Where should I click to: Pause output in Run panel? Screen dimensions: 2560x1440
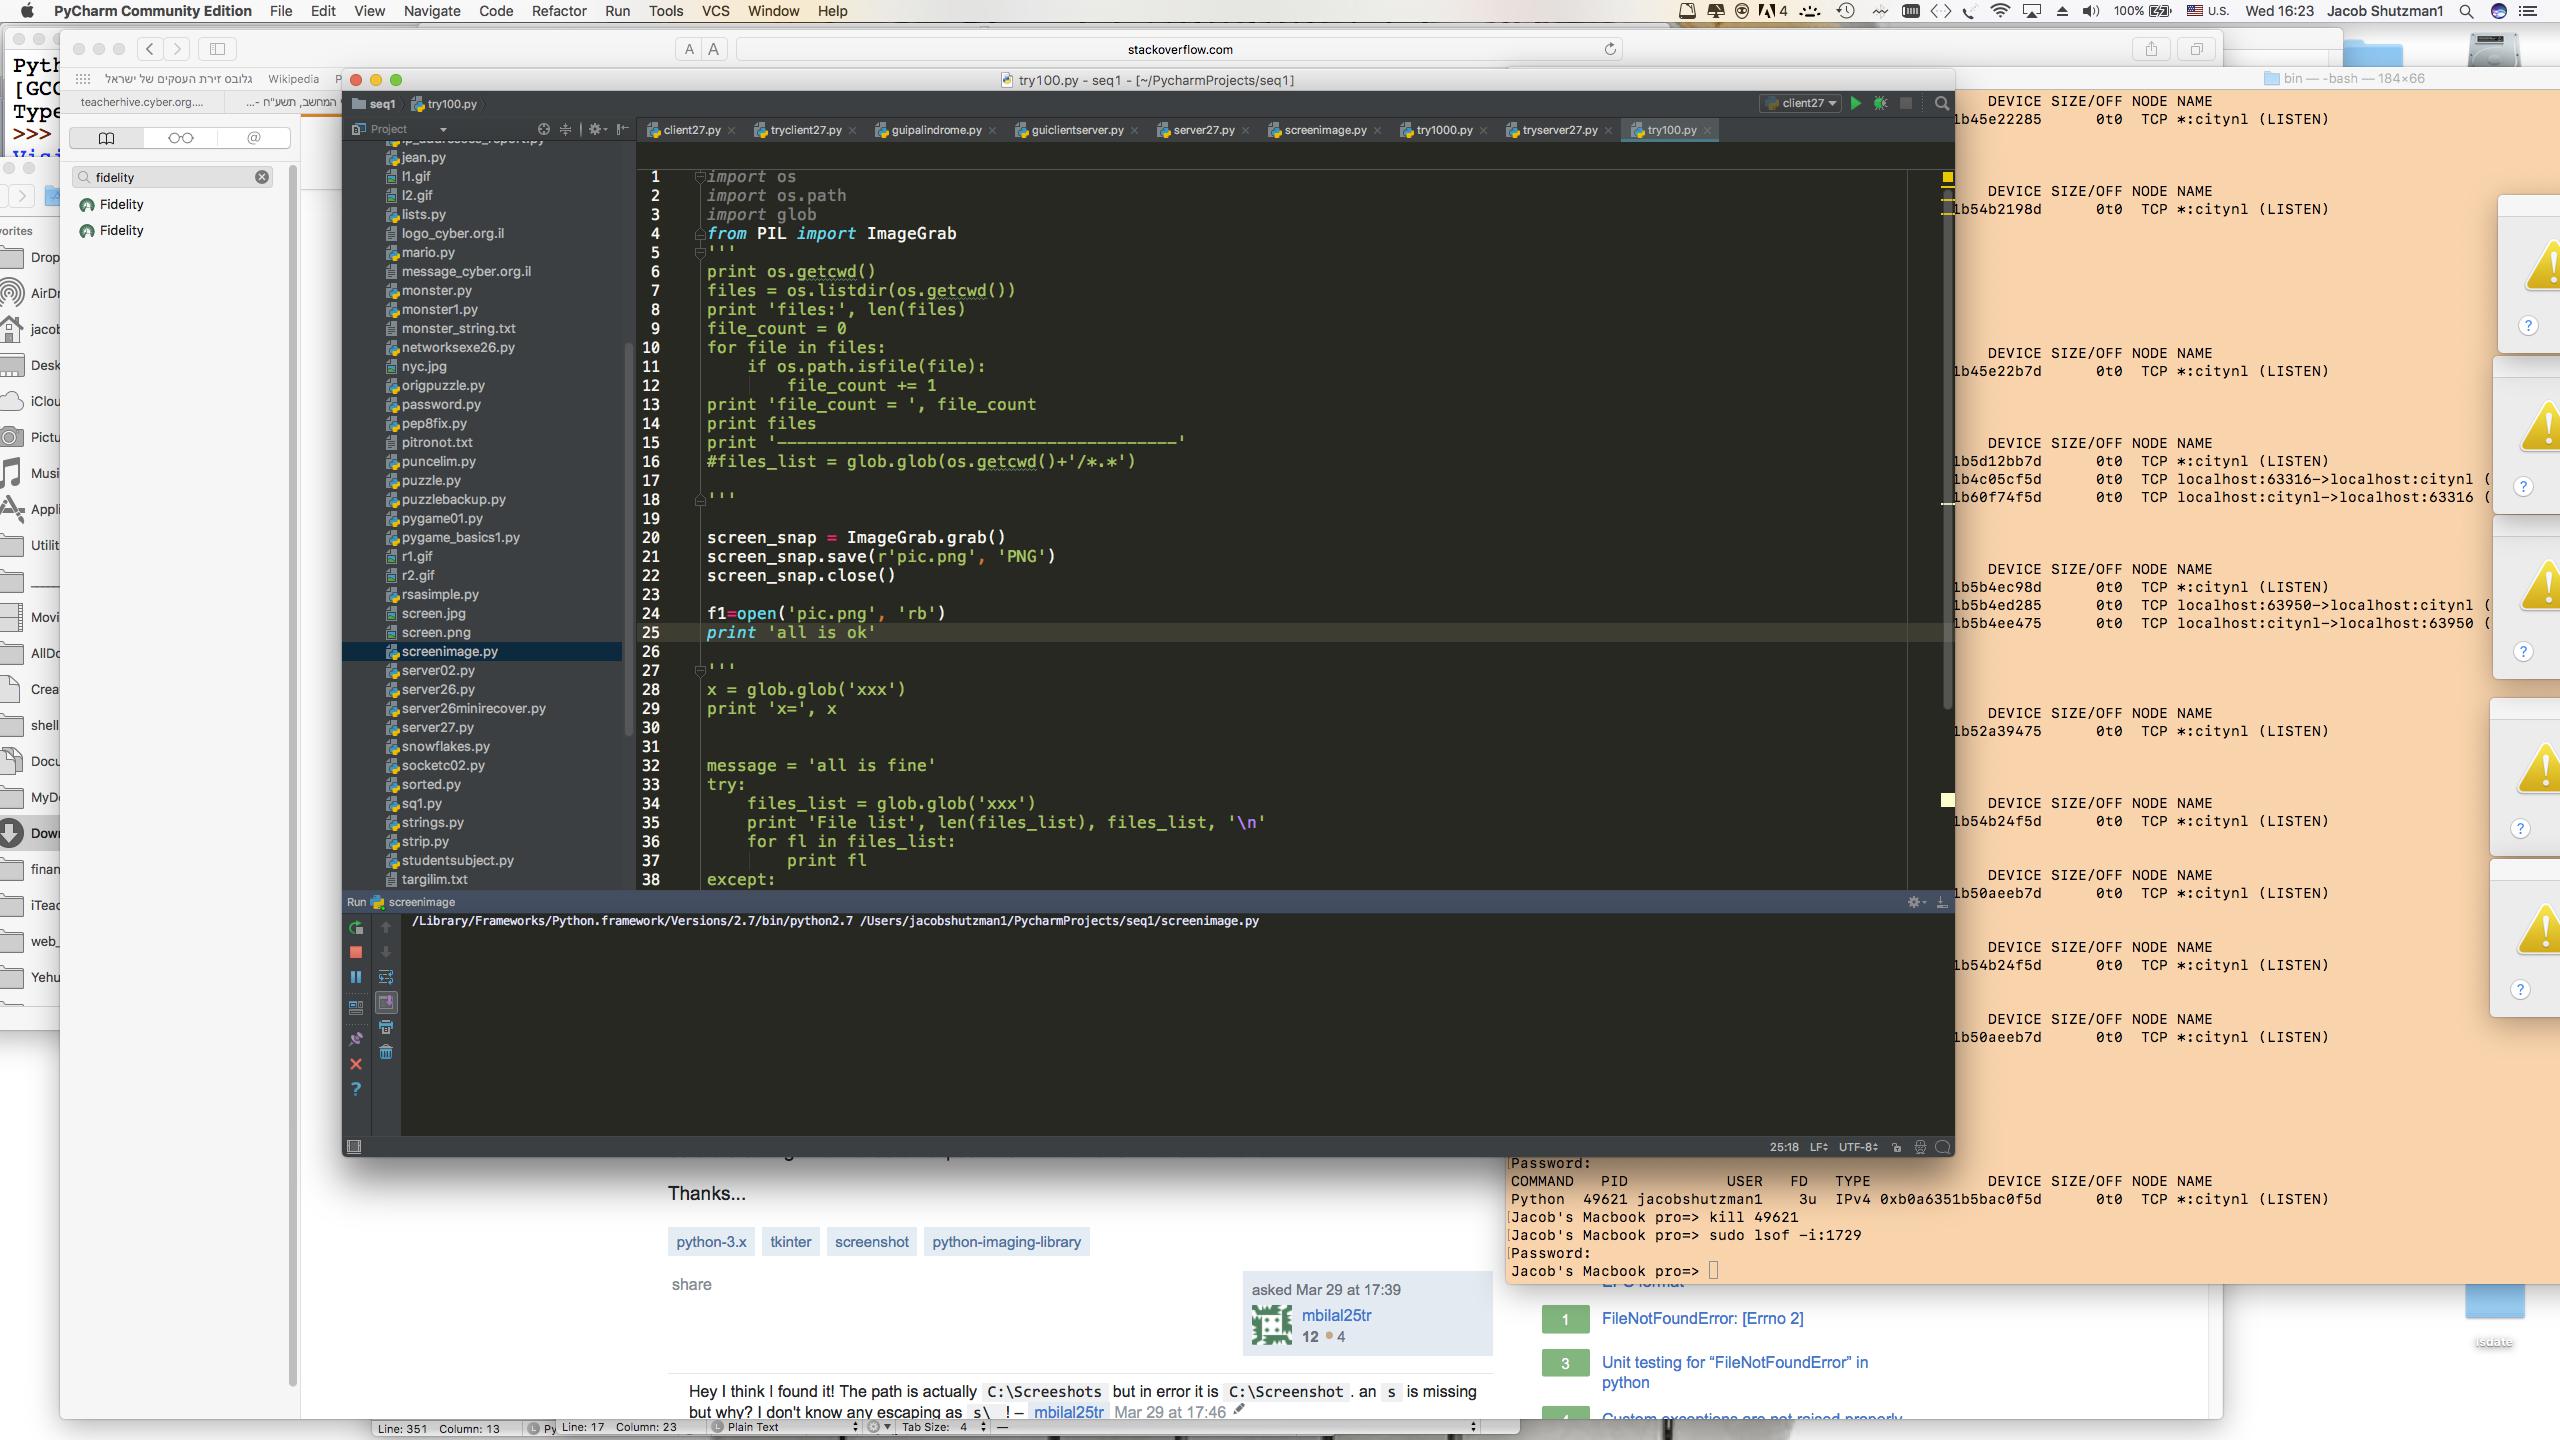pos(355,977)
